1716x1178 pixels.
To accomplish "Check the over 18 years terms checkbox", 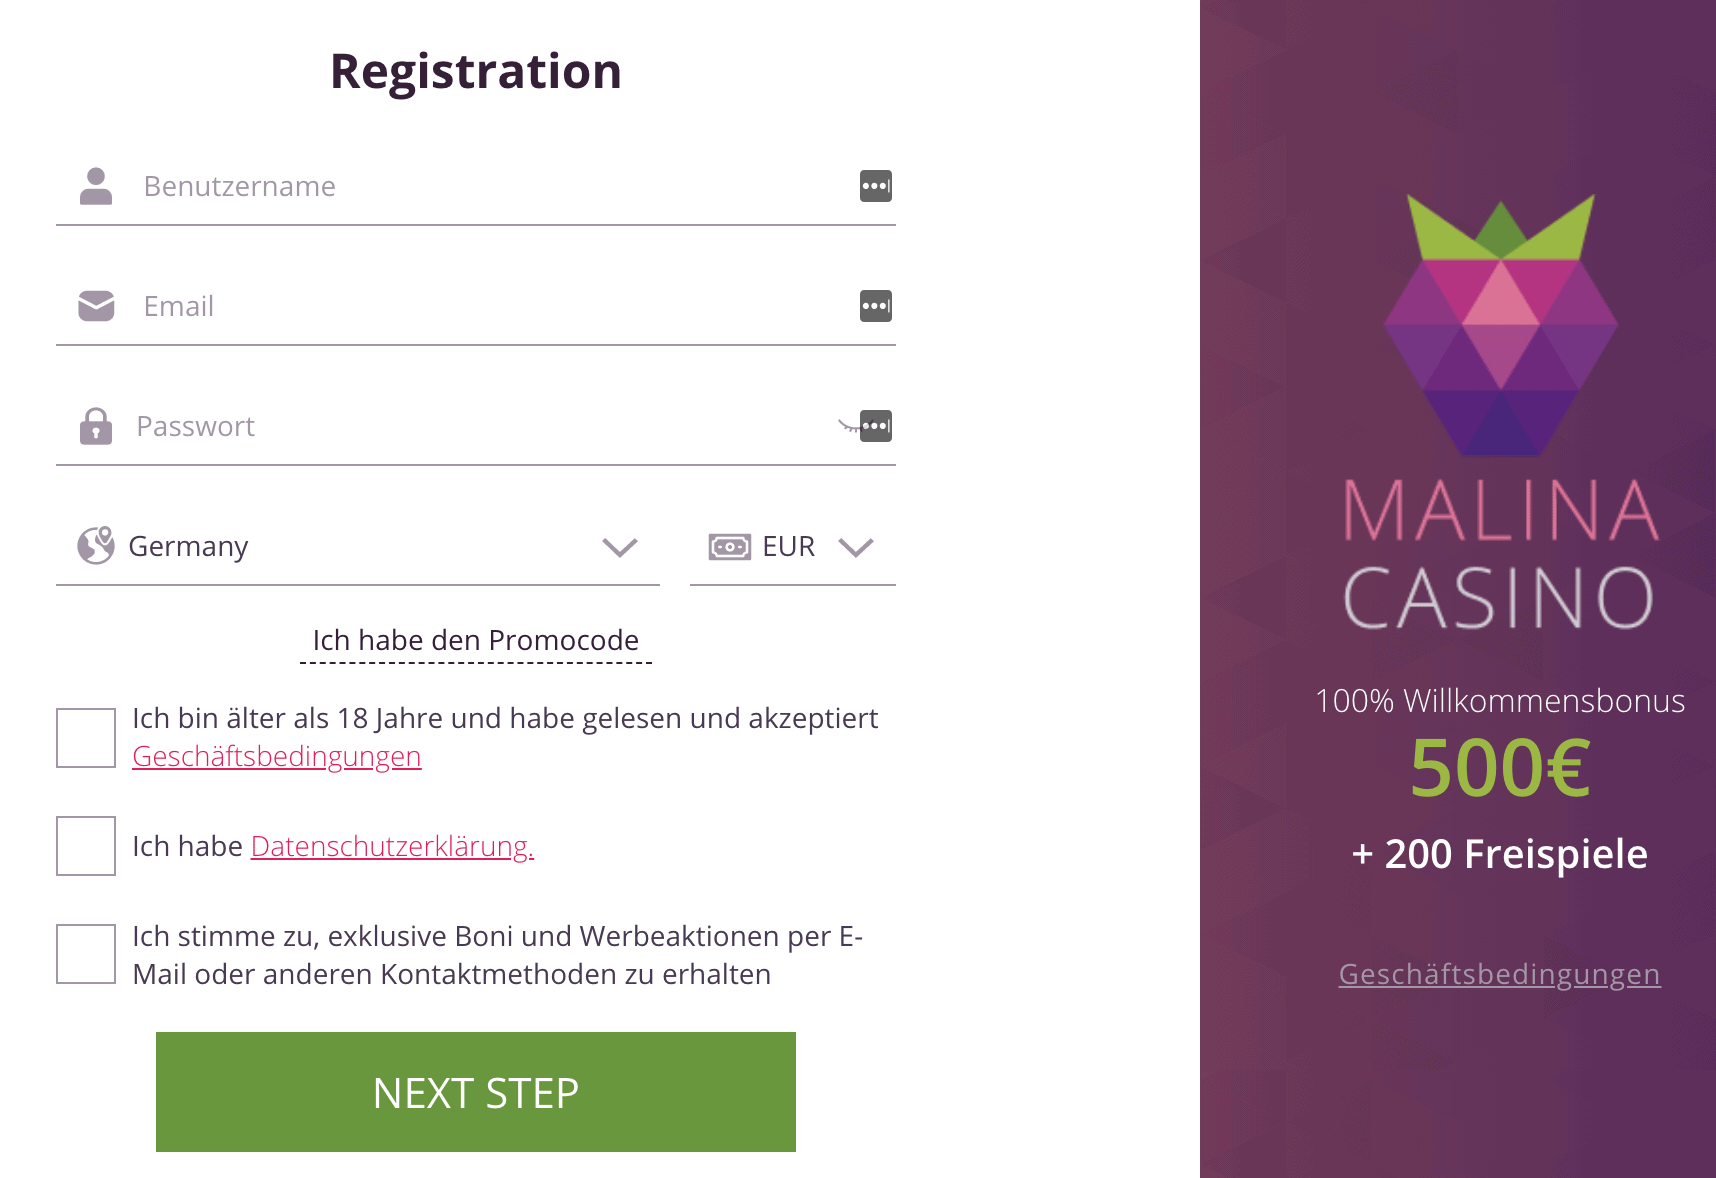I will pos(86,738).
